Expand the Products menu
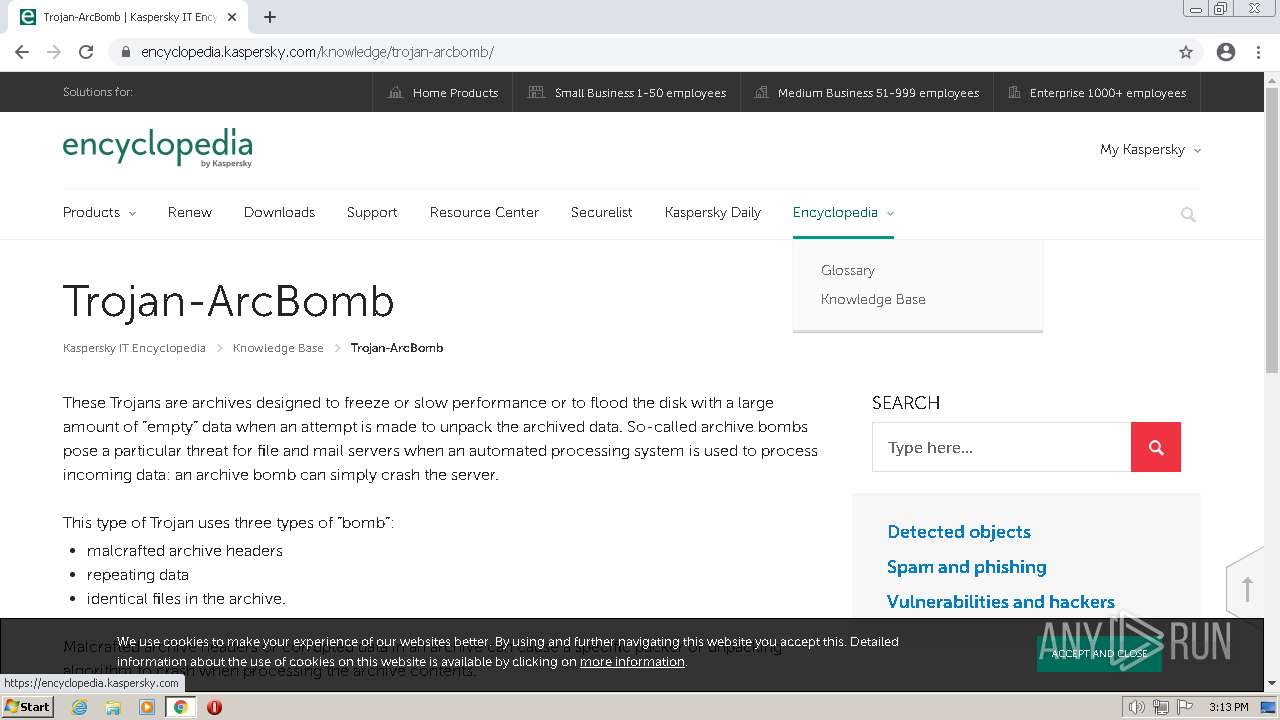Screen dimensions: 1280x720 point(99,212)
